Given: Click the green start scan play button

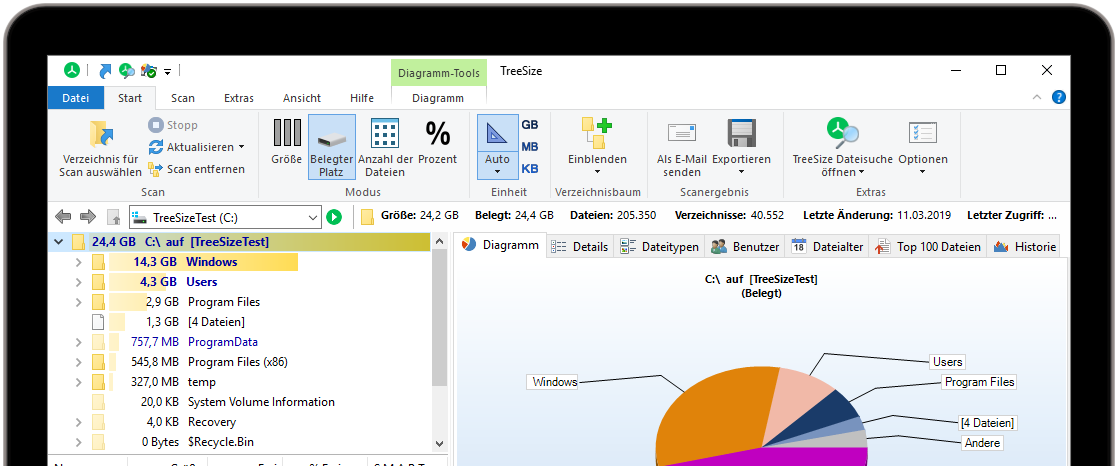Looking at the screenshot, I should tap(334, 217).
